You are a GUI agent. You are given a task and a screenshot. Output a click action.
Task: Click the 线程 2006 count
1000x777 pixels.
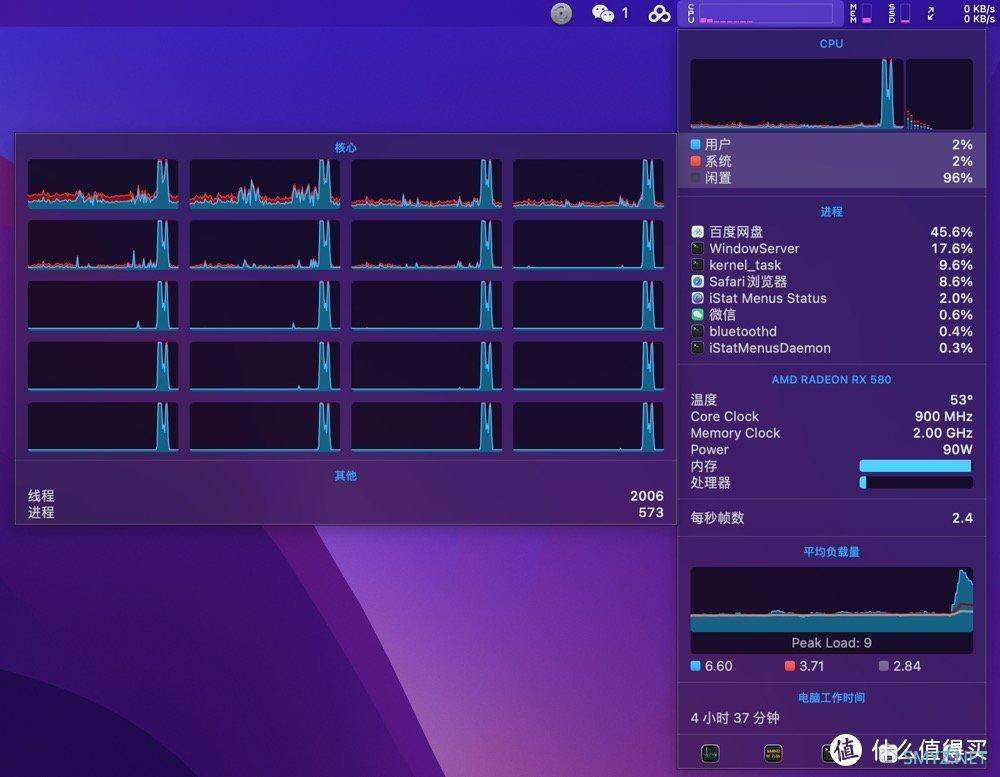coord(647,496)
